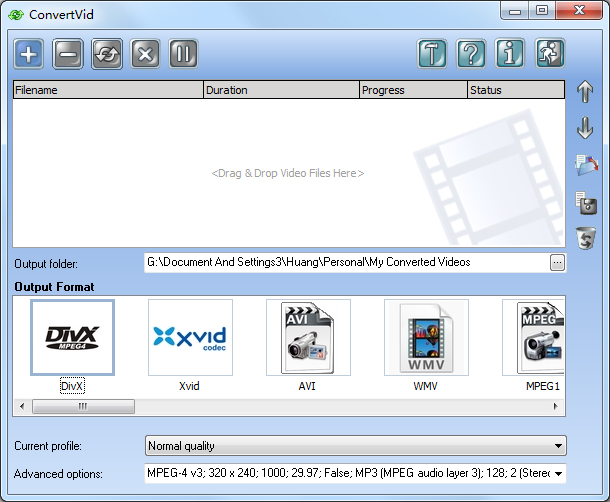Browse output folder with the ellipsis button

[557, 262]
